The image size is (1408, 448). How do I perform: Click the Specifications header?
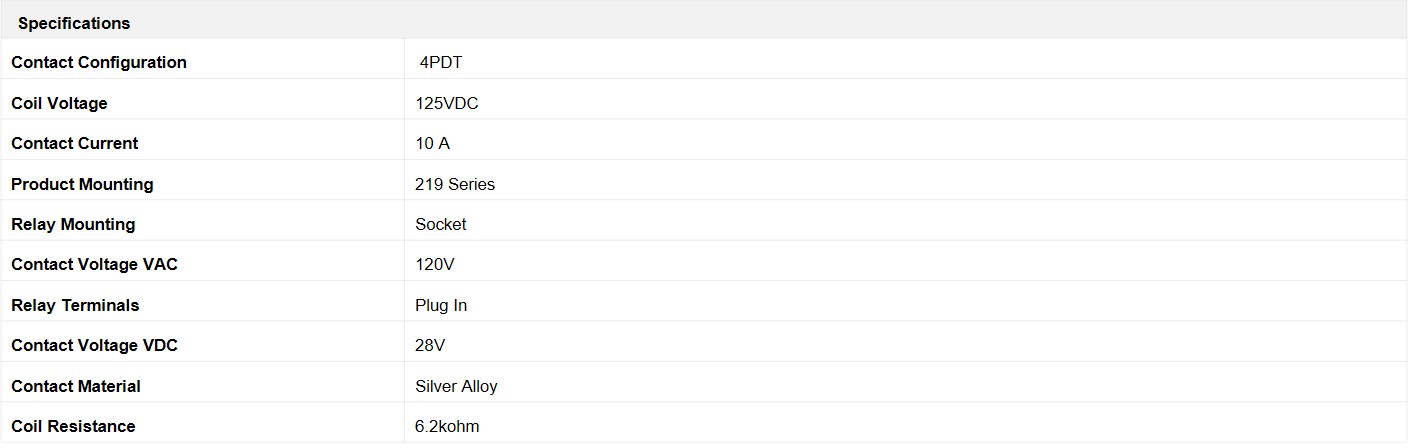point(74,23)
